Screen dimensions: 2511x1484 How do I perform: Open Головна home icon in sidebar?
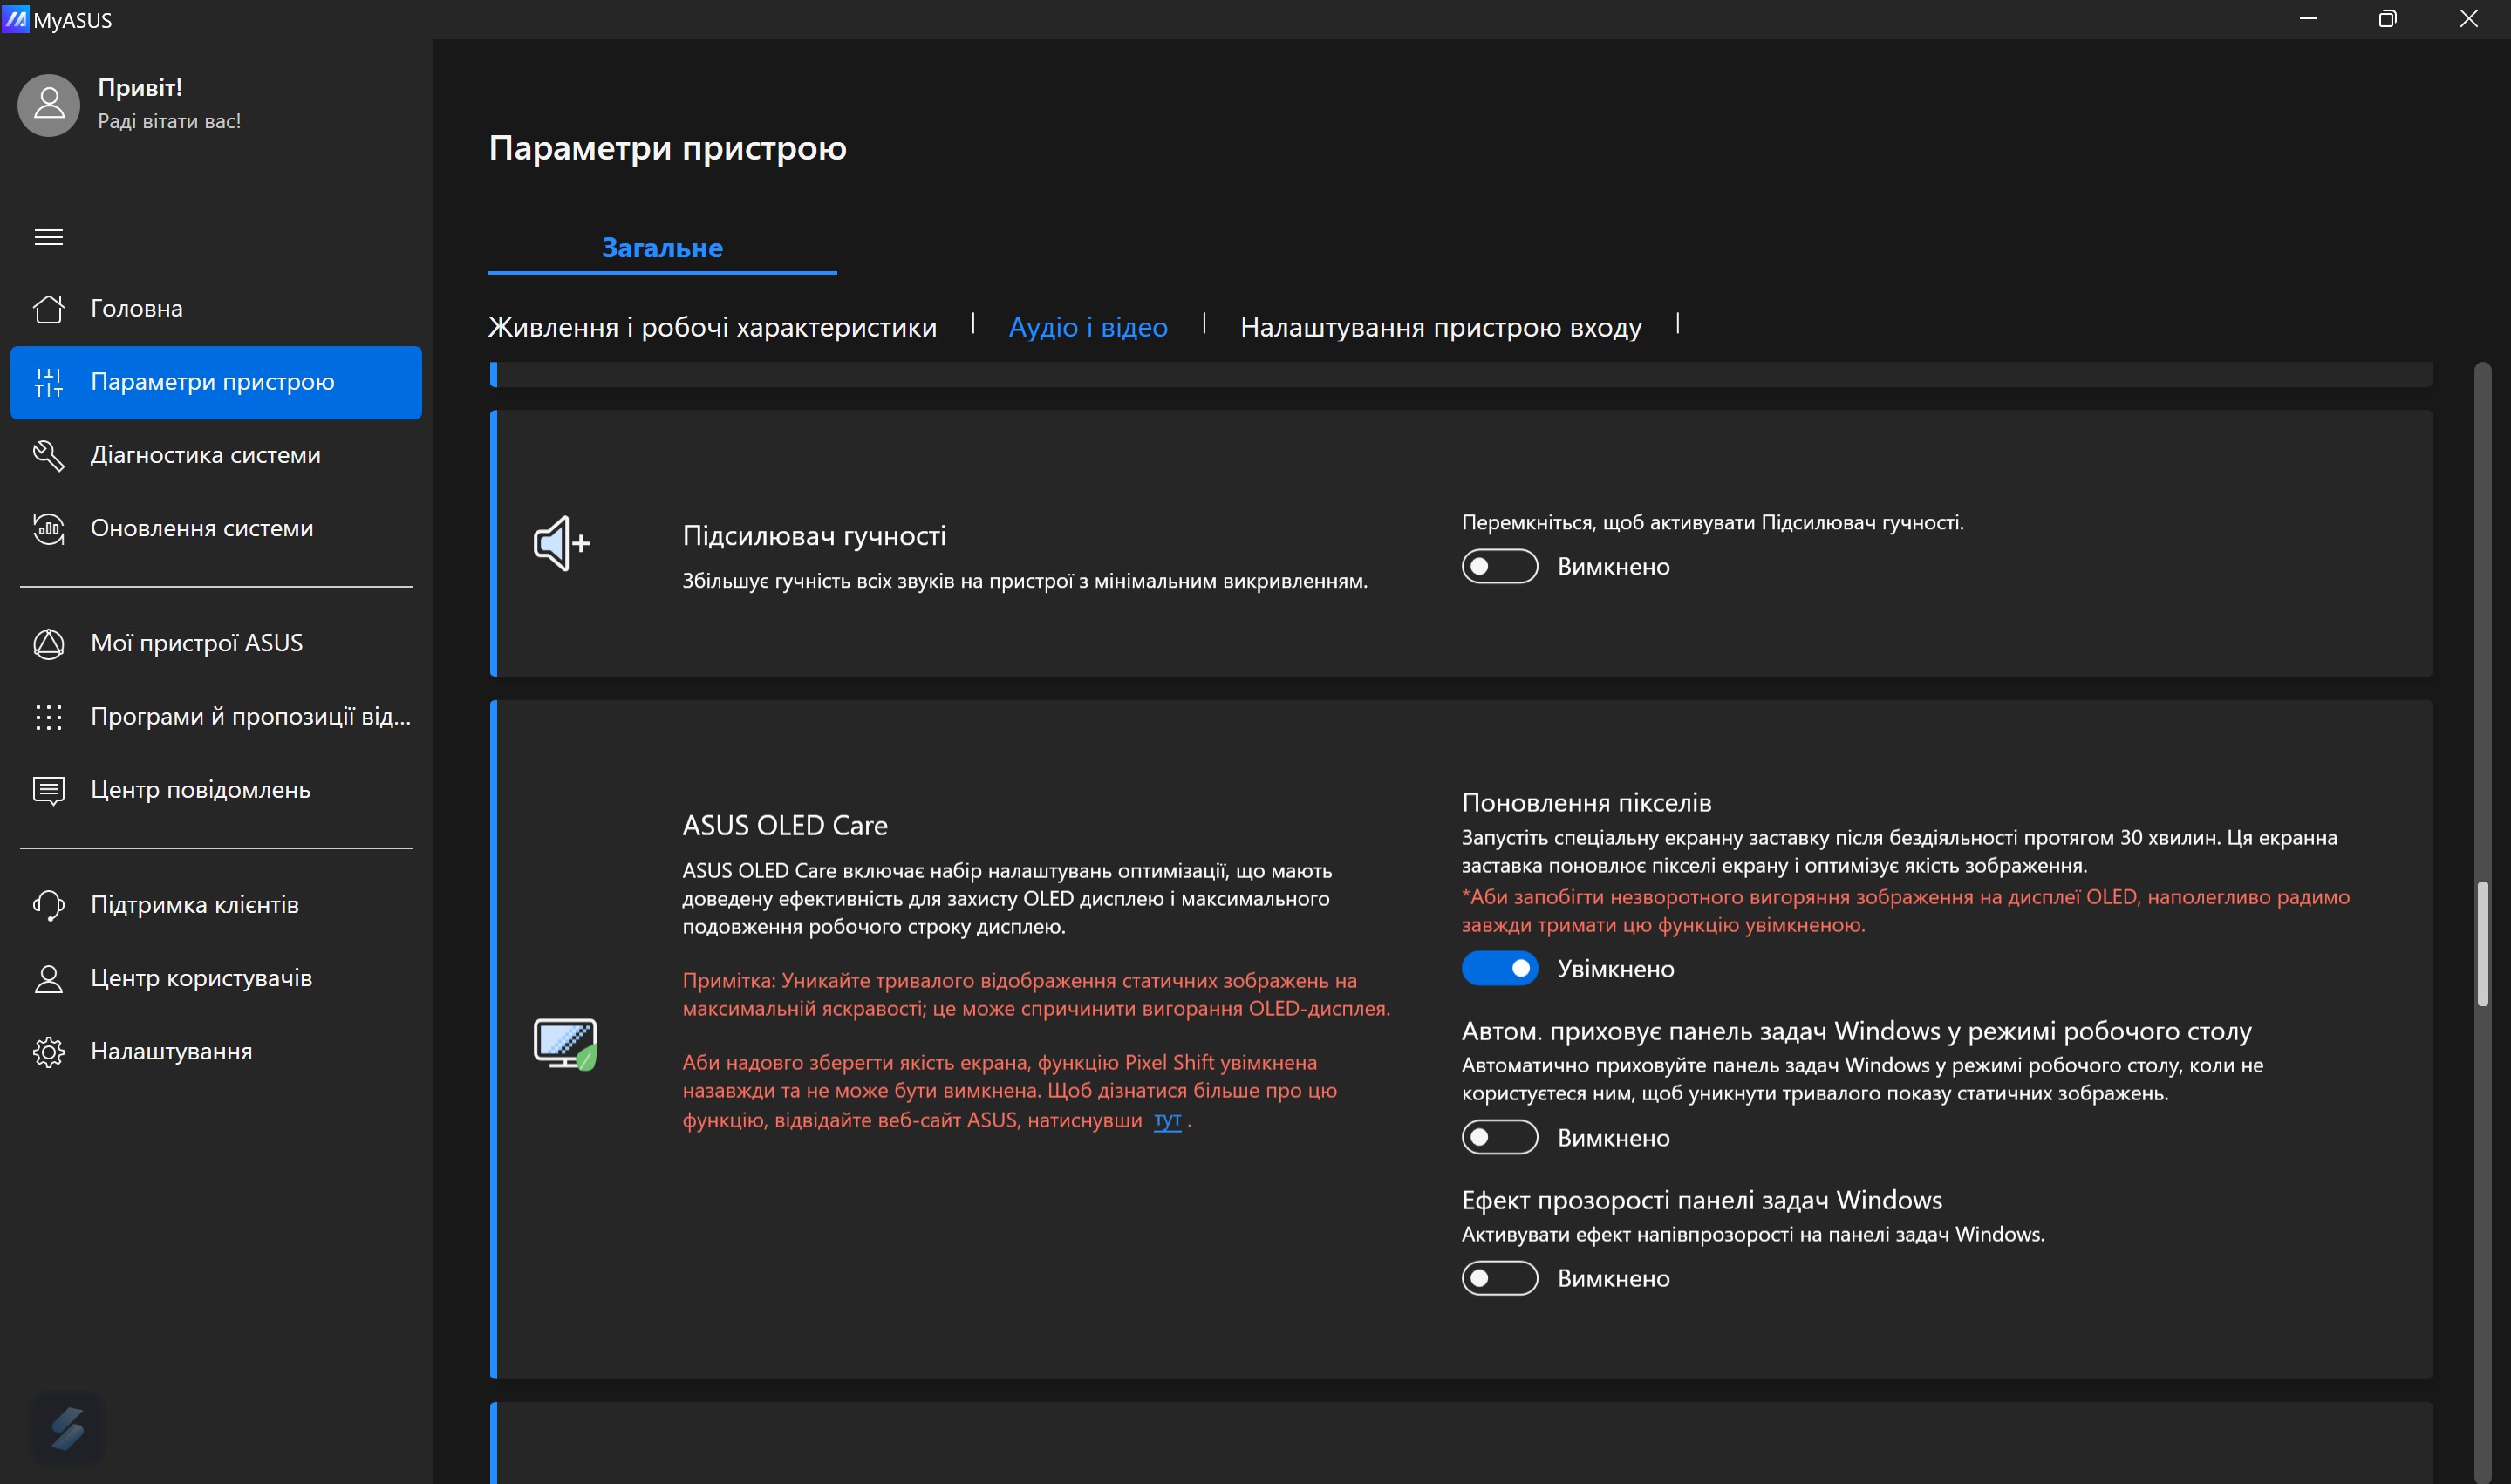pyautogui.click(x=48, y=309)
